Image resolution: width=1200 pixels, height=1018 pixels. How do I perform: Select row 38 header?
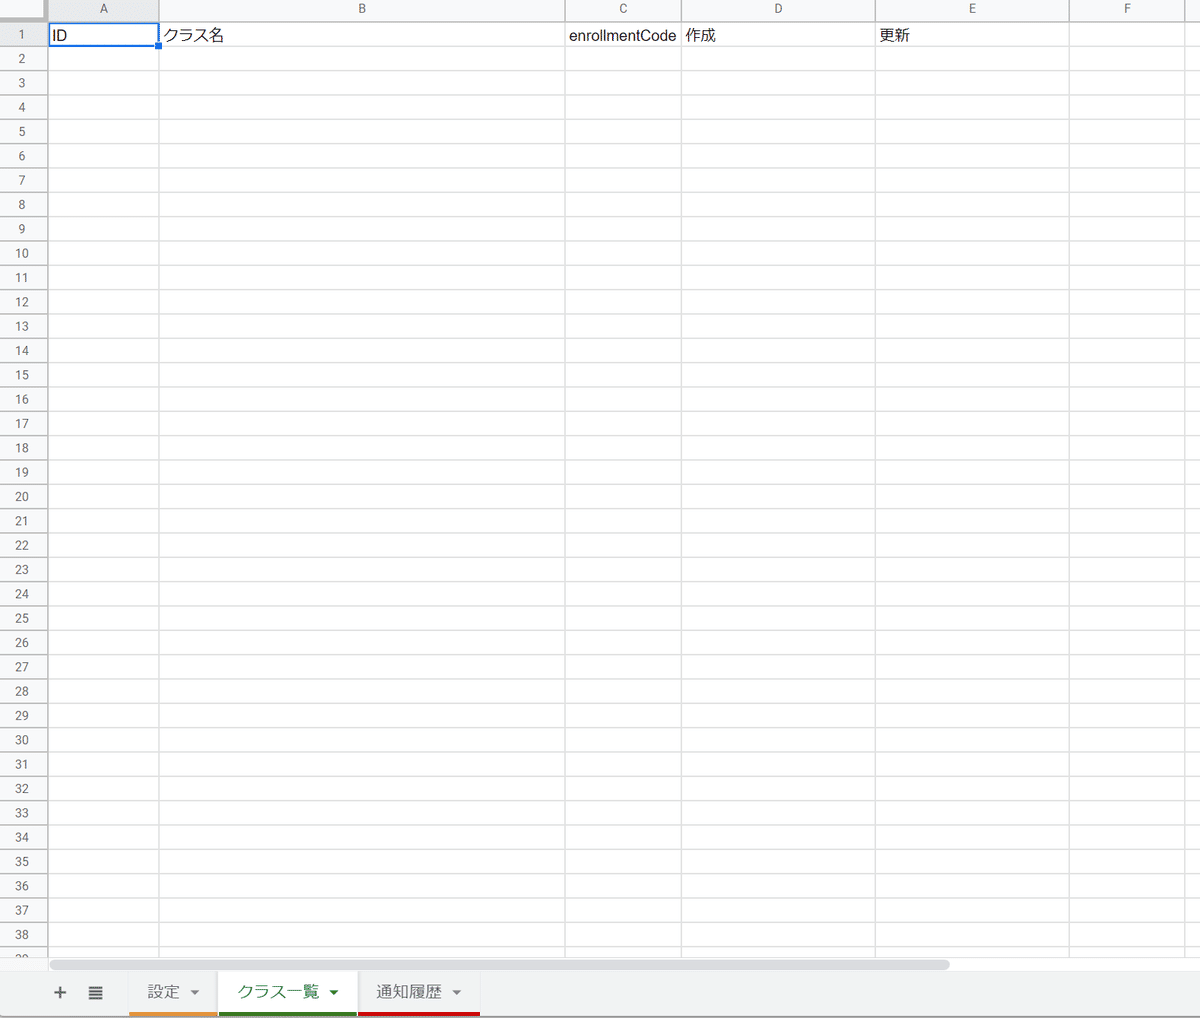tap(22, 935)
